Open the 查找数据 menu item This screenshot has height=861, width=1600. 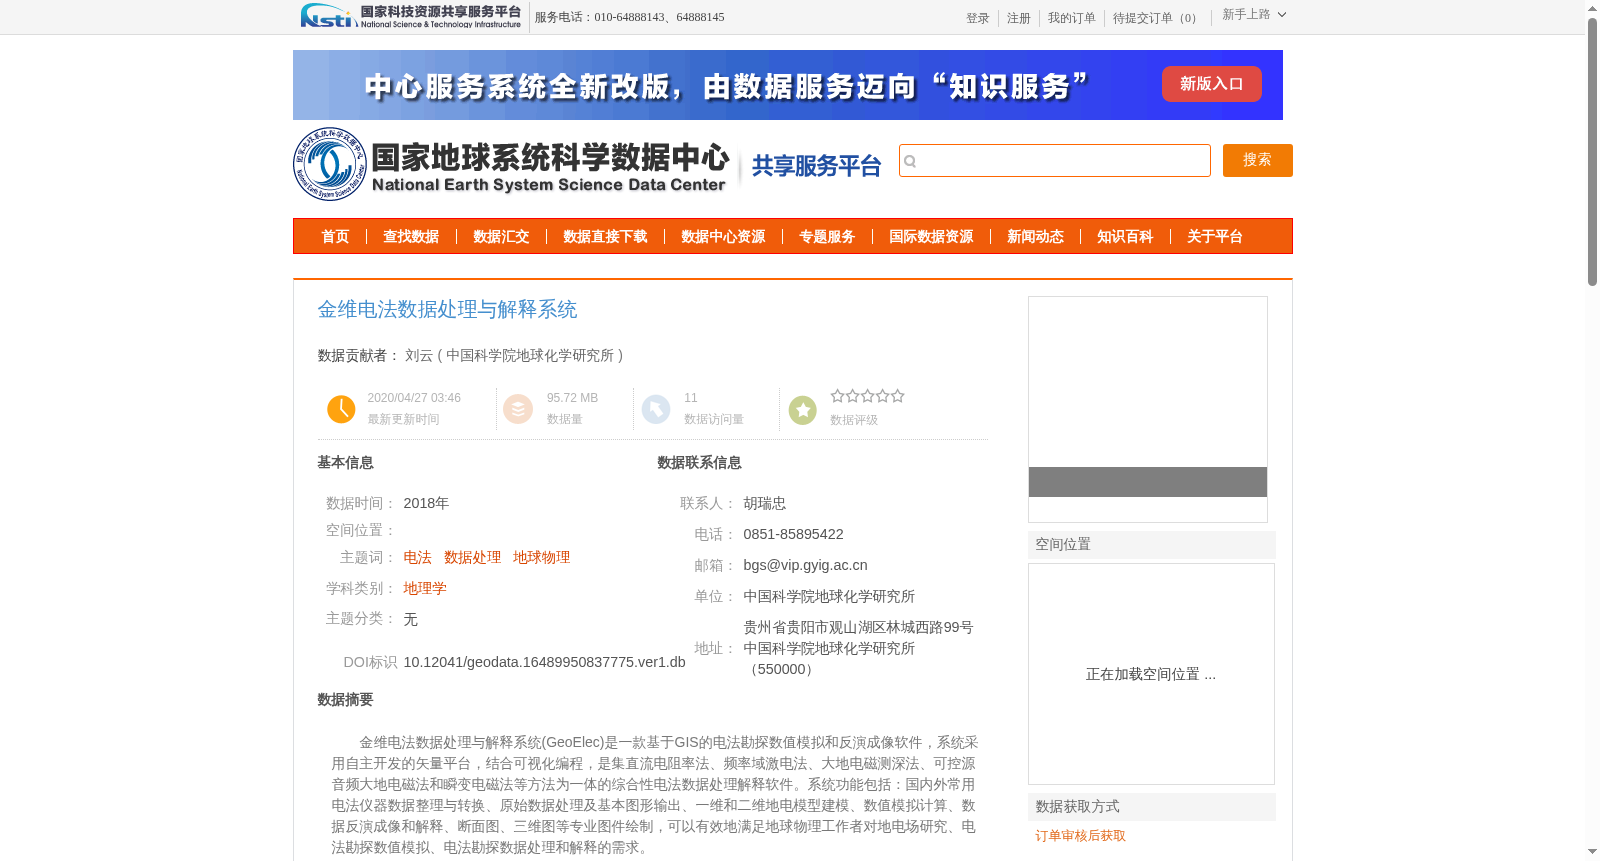(x=411, y=237)
